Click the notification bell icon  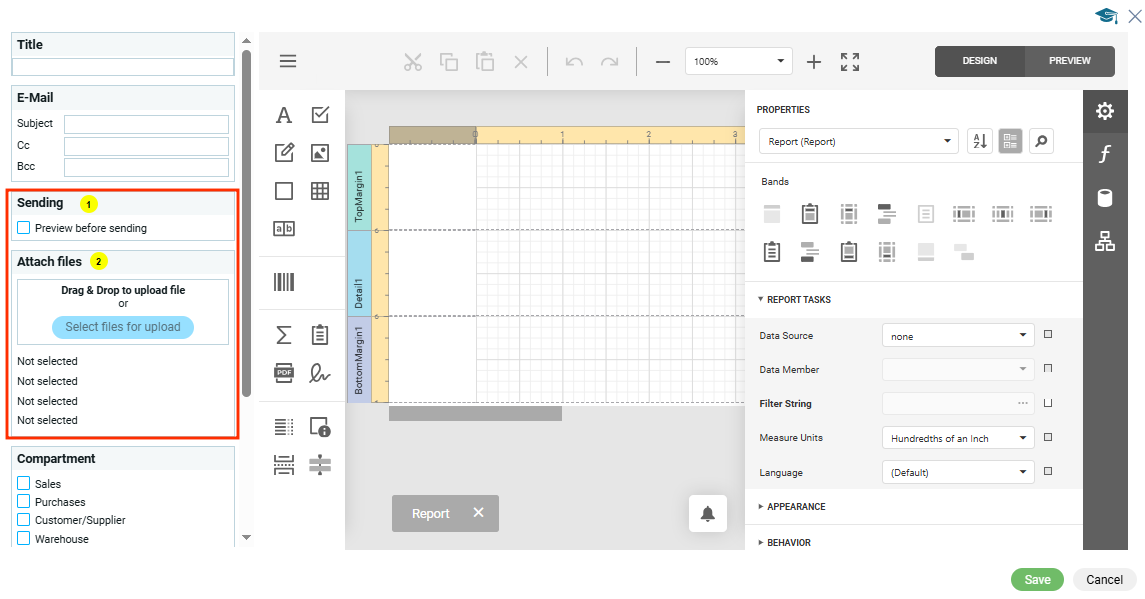708,514
